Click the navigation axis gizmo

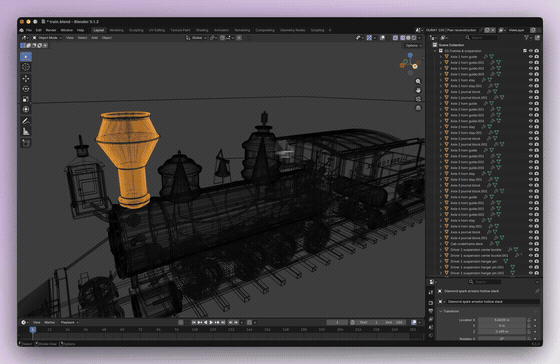pyautogui.click(x=410, y=64)
